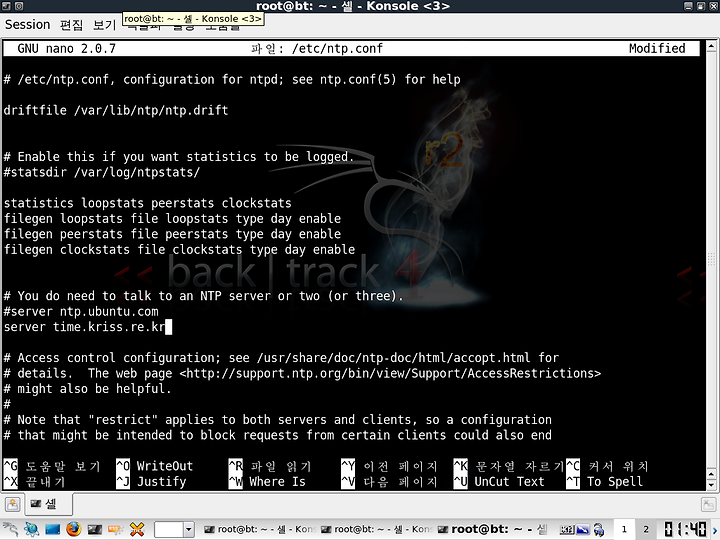Image resolution: width=720 pixels, height=540 pixels.
Task: Switch to second root@bt Konsole taskbar entry
Action: click(376, 529)
